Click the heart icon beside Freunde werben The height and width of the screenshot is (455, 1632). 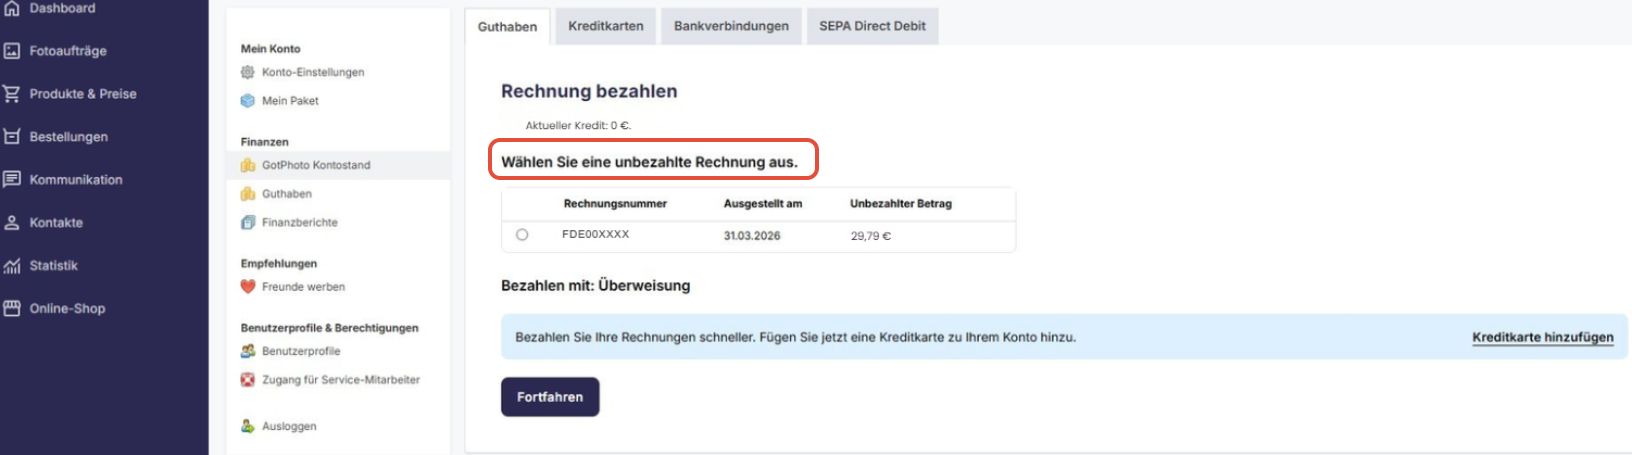pos(248,287)
